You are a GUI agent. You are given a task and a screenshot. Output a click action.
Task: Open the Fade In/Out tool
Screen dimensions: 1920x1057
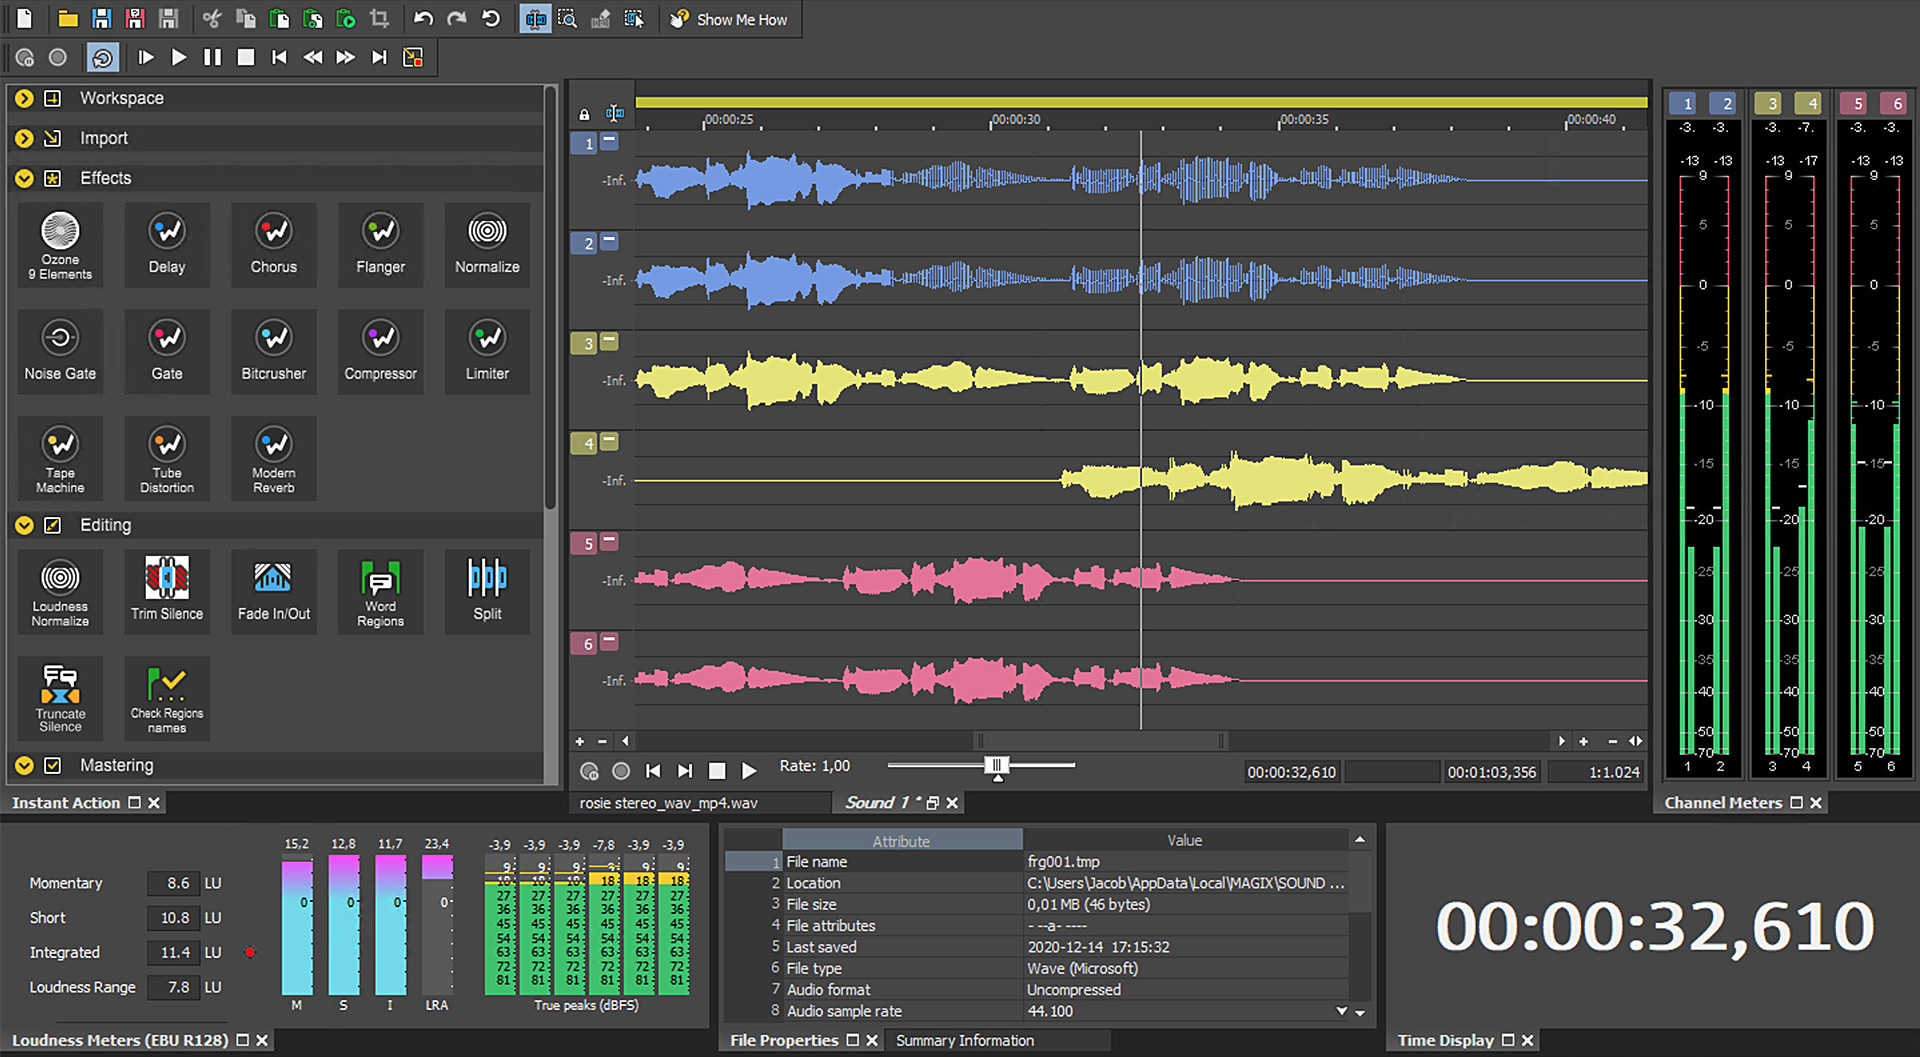pos(273,590)
